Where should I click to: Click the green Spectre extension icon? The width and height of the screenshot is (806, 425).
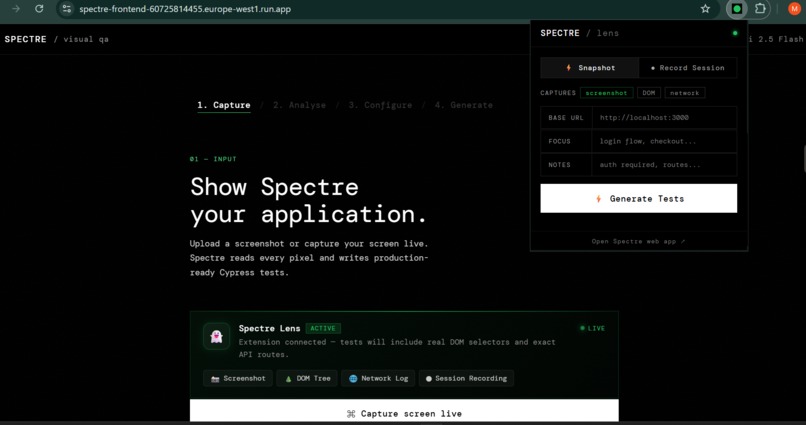pos(737,9)
